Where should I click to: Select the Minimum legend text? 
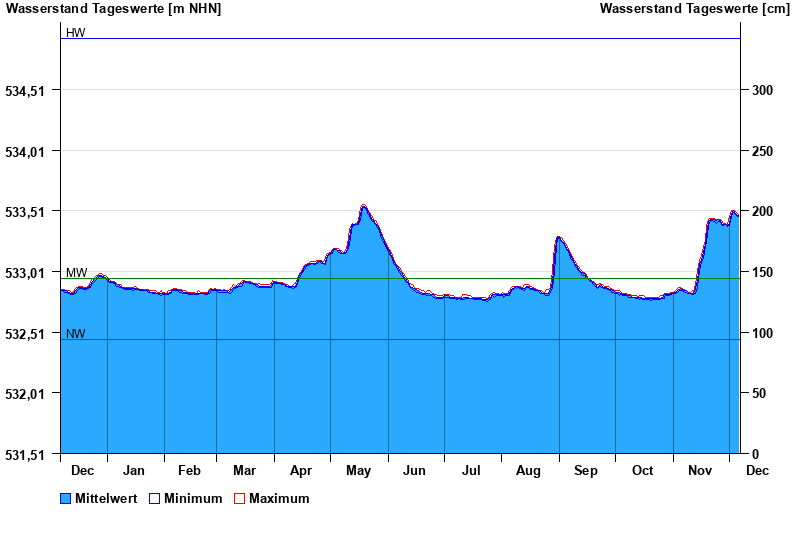click(x=193, y=499)
